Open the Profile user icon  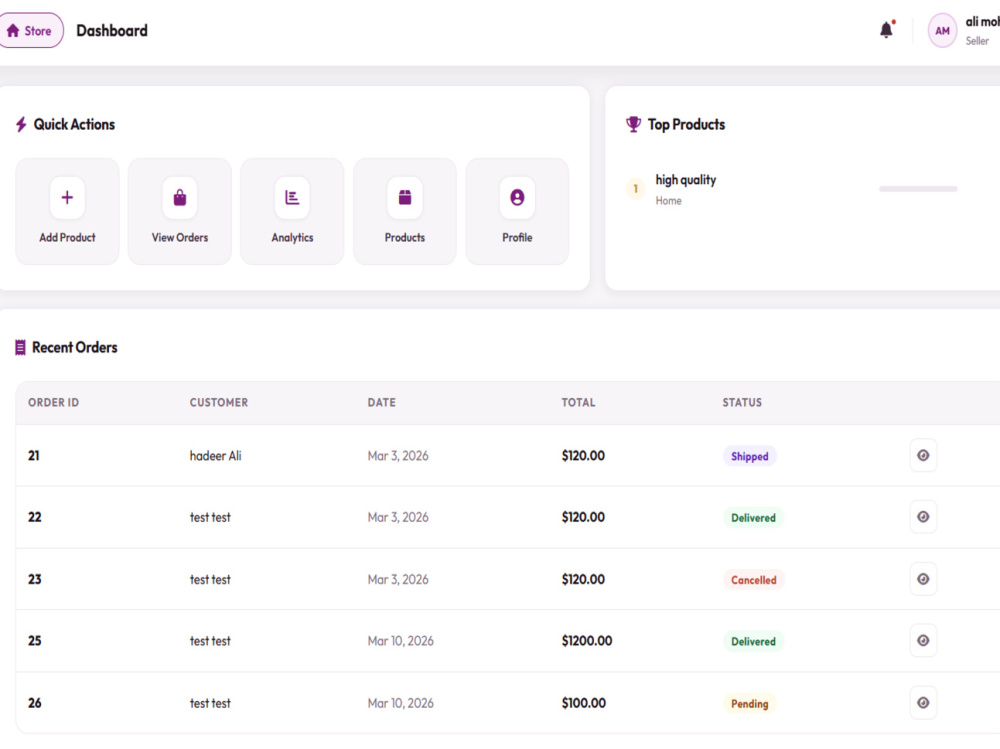[517, 198]
